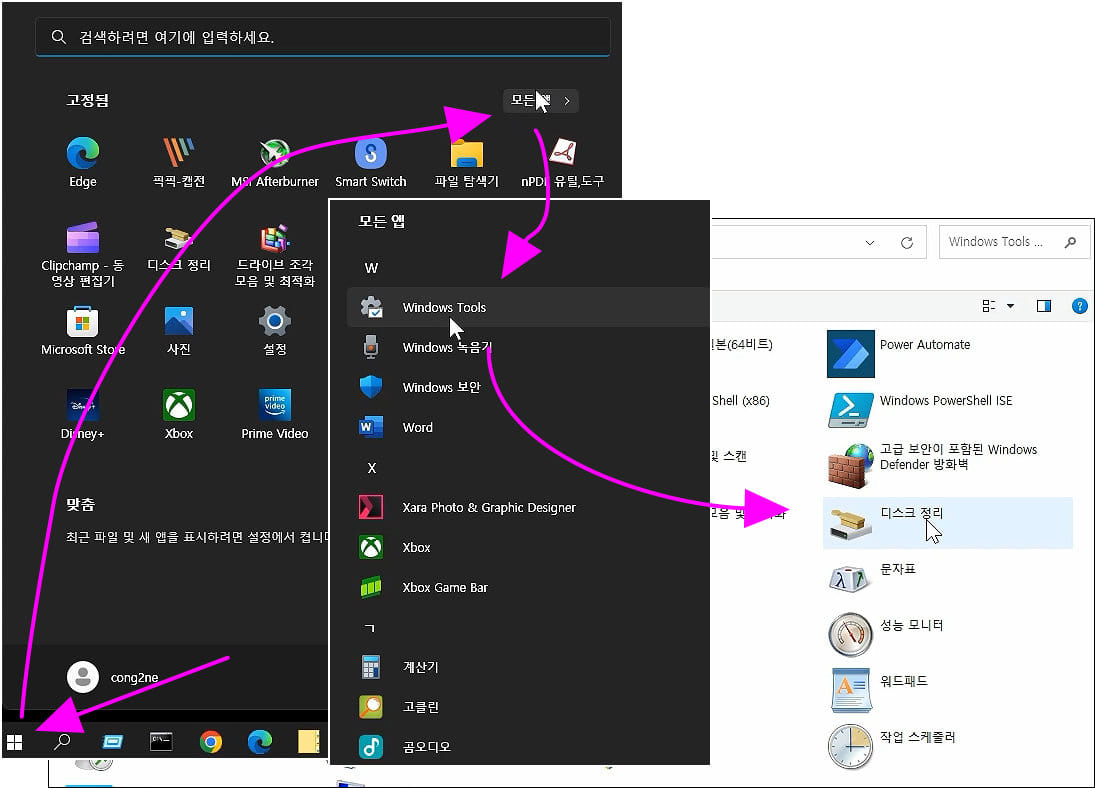Viewport: 1095px width, 788px height.
Task: Open command prompt from taskbar
Action: pyautogui.click(x=161, y=742)
